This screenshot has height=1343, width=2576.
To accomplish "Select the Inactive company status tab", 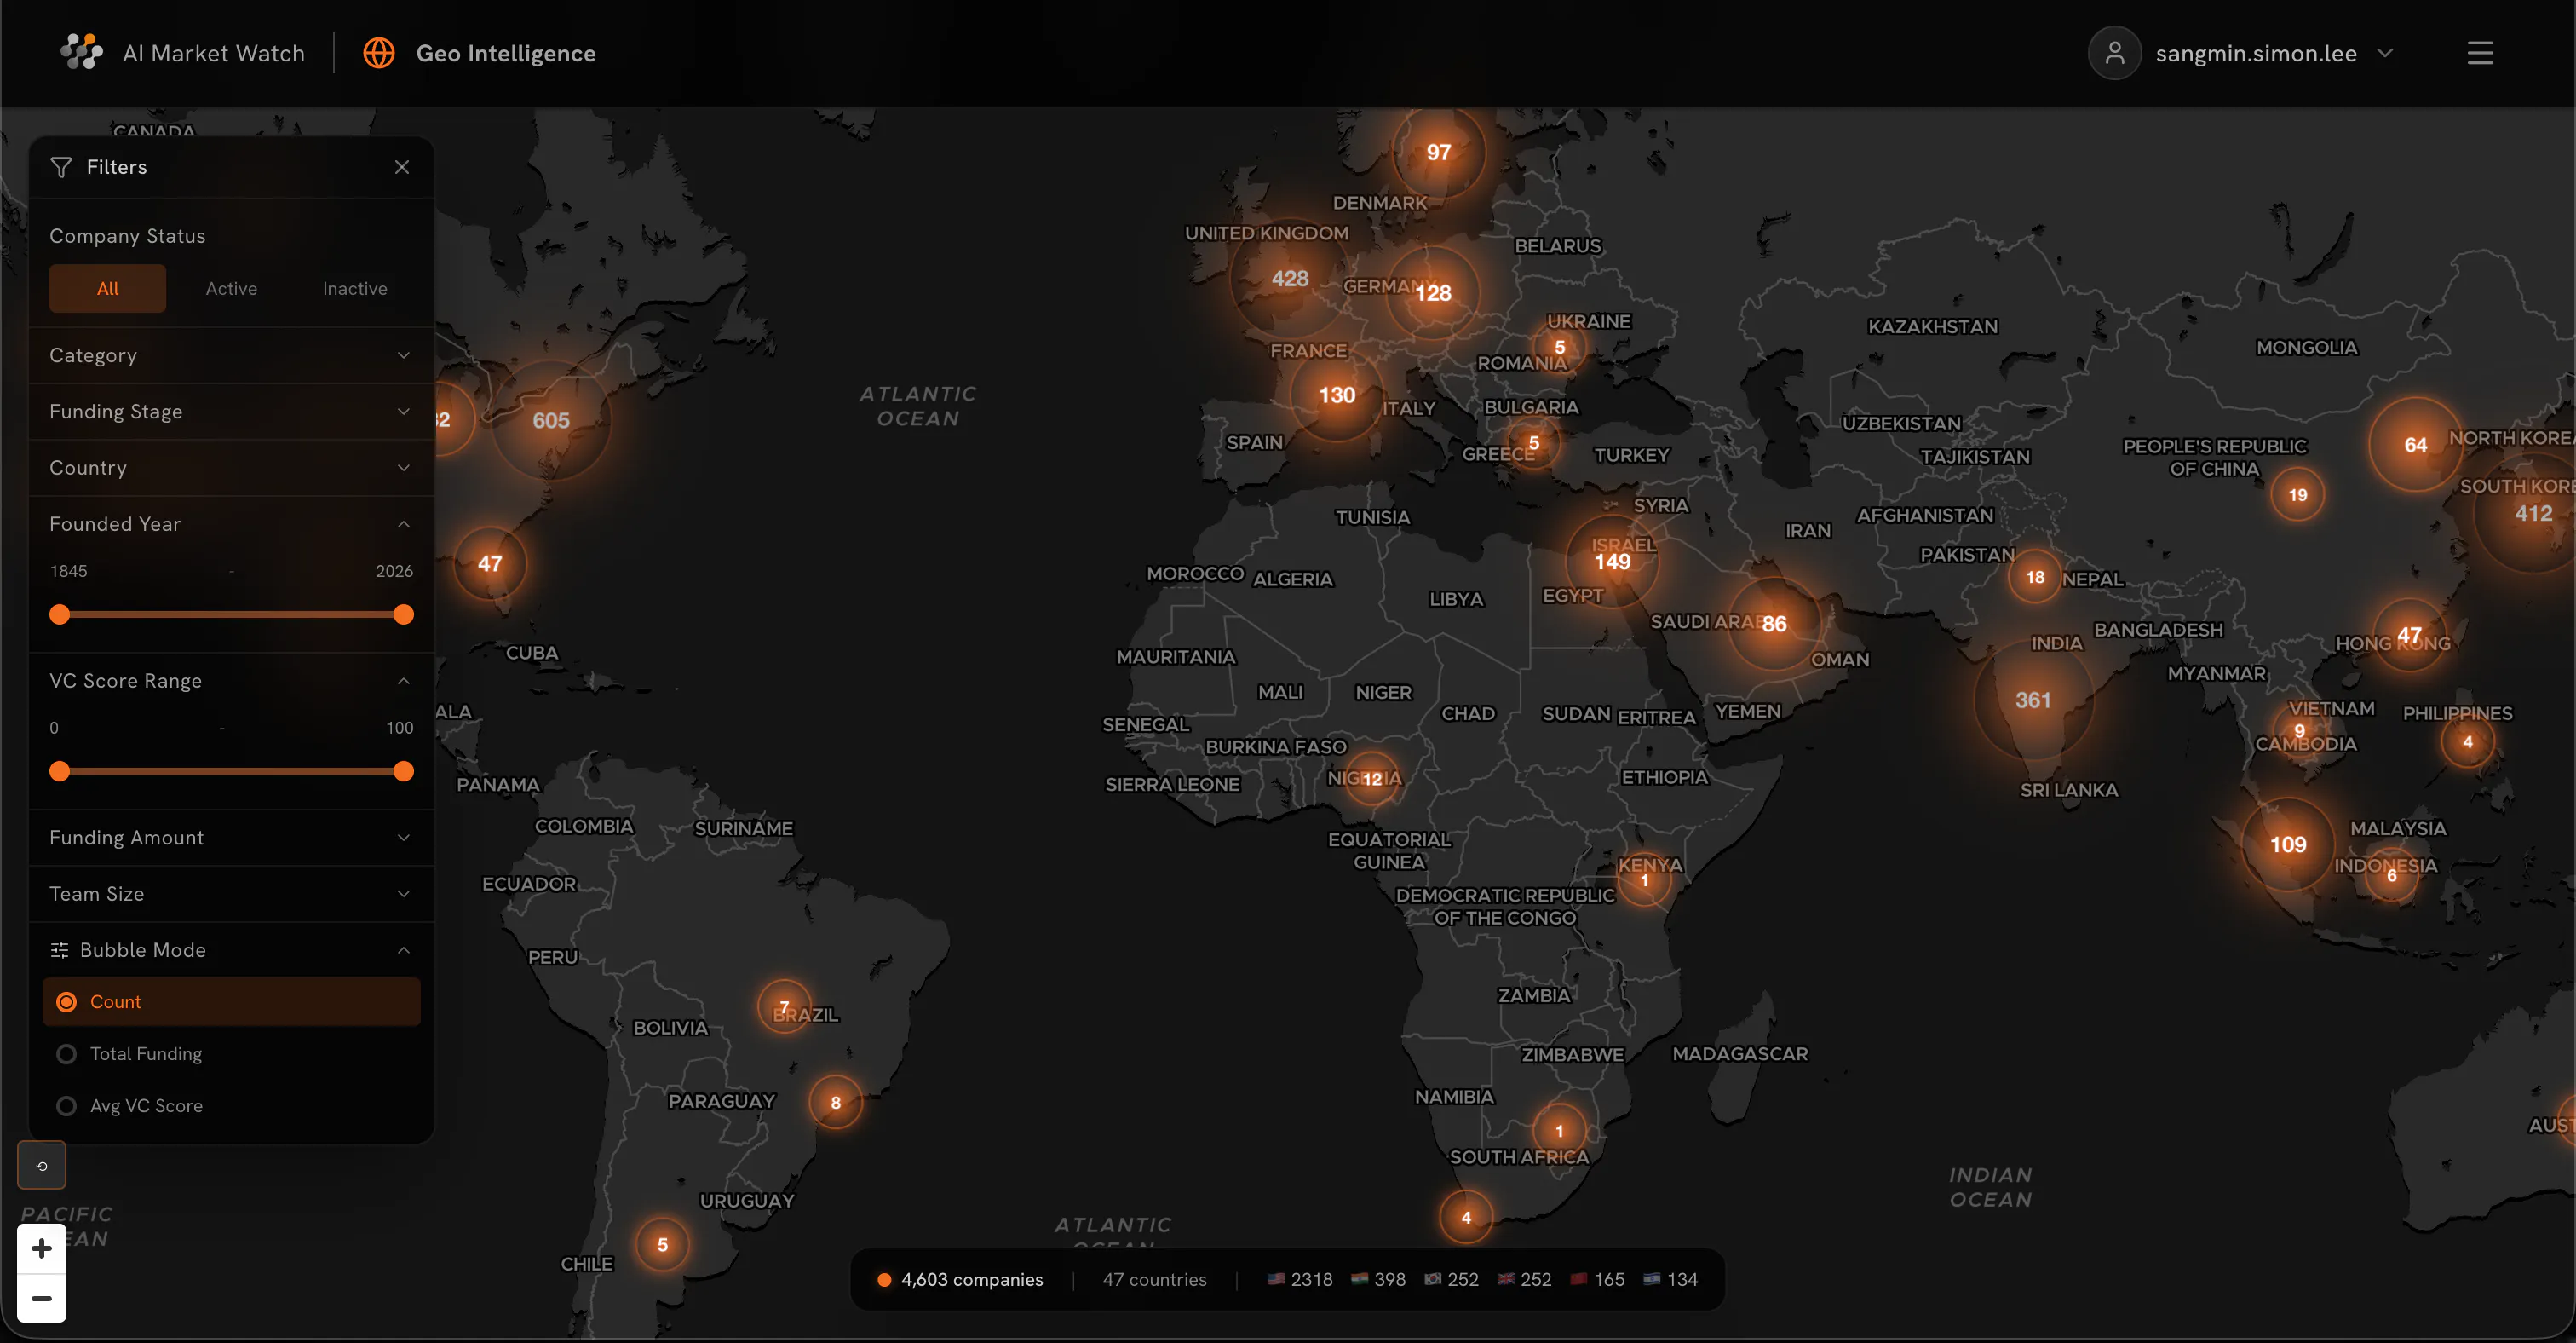I will 355,289.
